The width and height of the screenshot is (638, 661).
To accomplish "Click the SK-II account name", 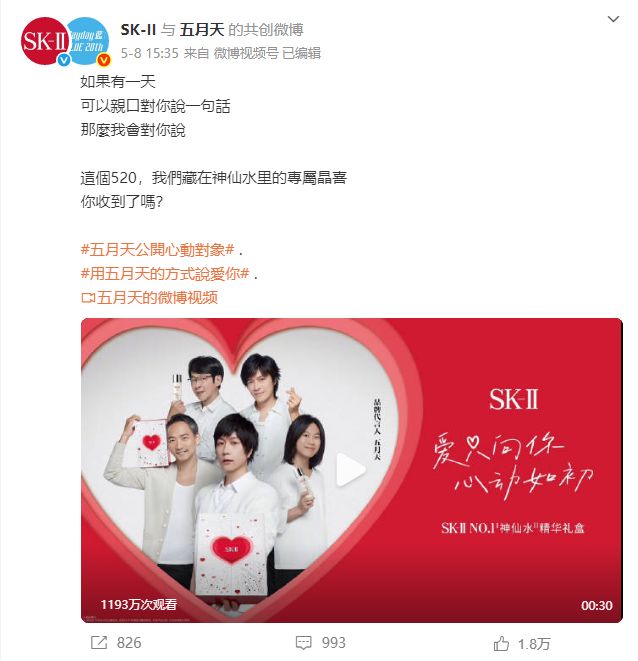I will (138, 30).
